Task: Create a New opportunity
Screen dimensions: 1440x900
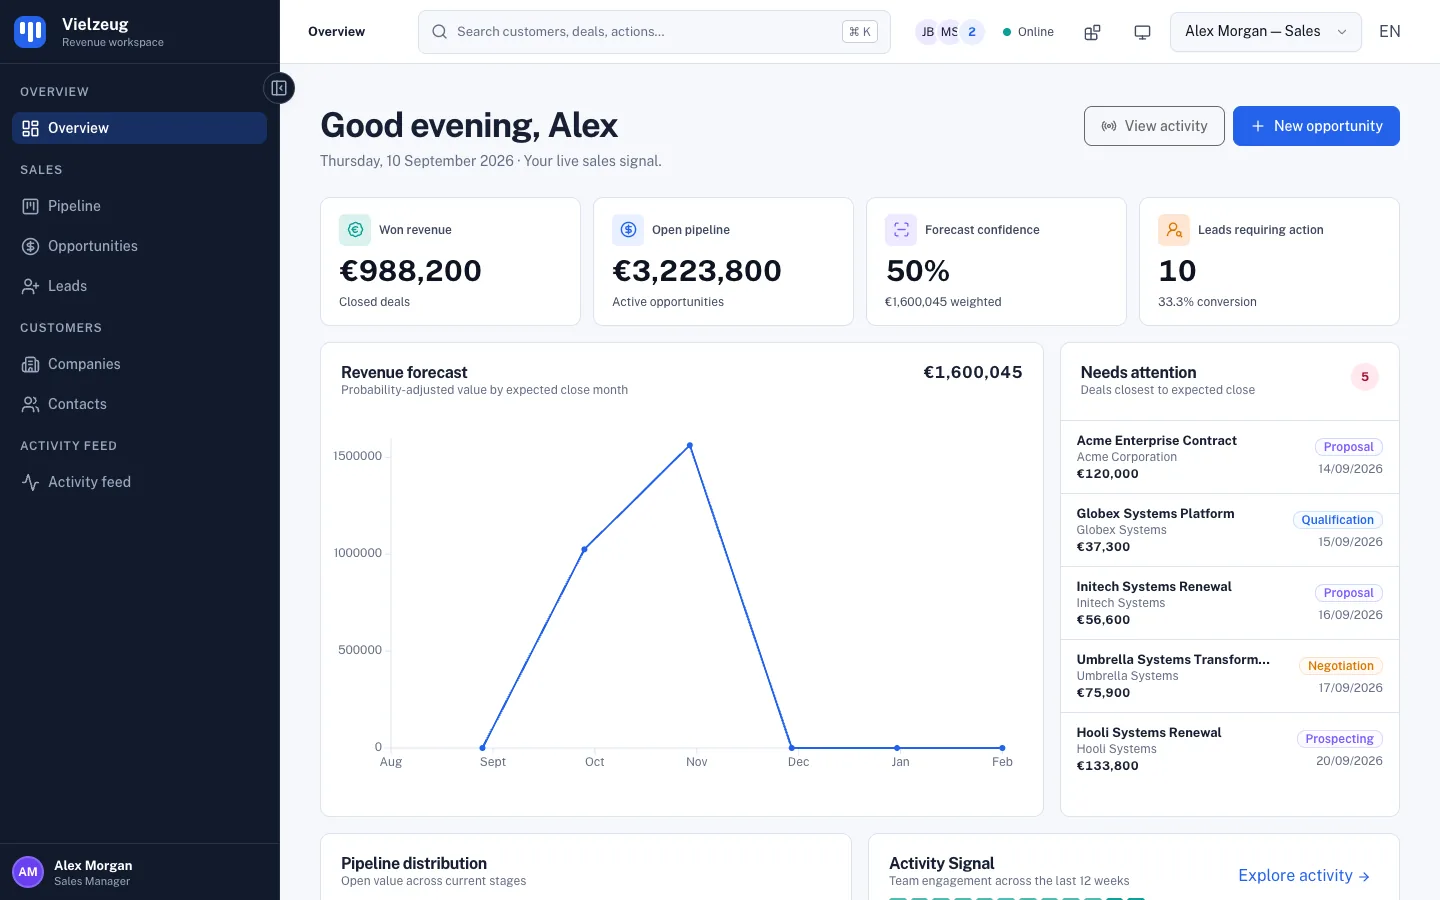Action: (1316, 126)
